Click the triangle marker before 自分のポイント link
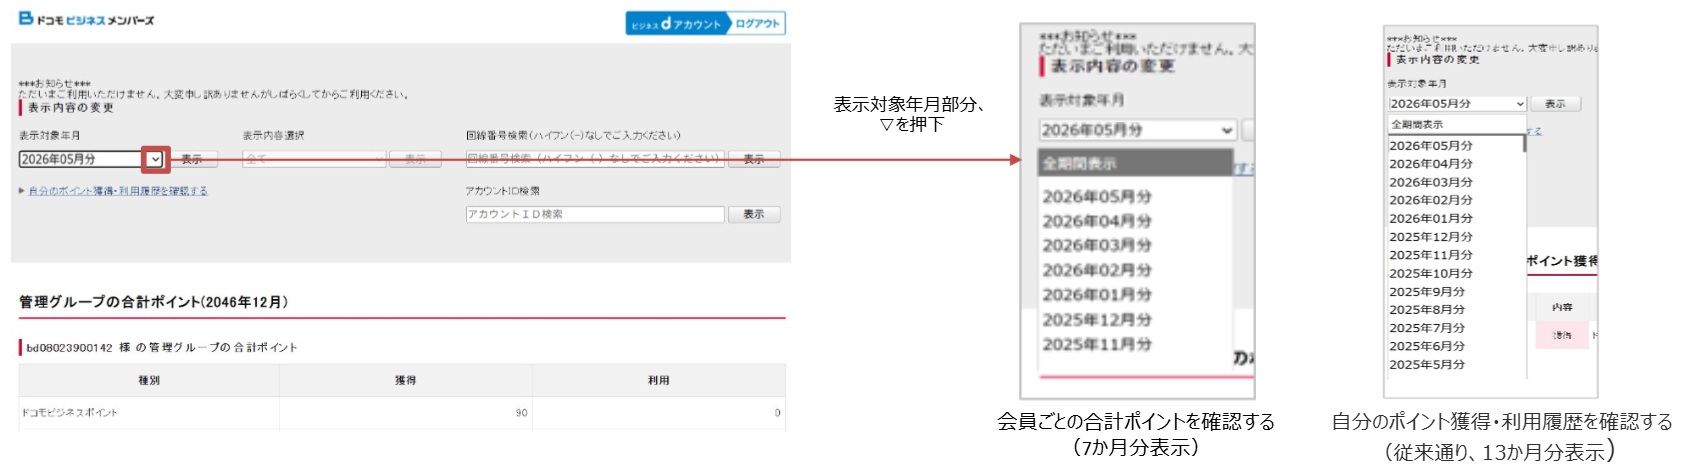Screen dimensions: 1705x472 pyautogui.click(x=22, y=191)
